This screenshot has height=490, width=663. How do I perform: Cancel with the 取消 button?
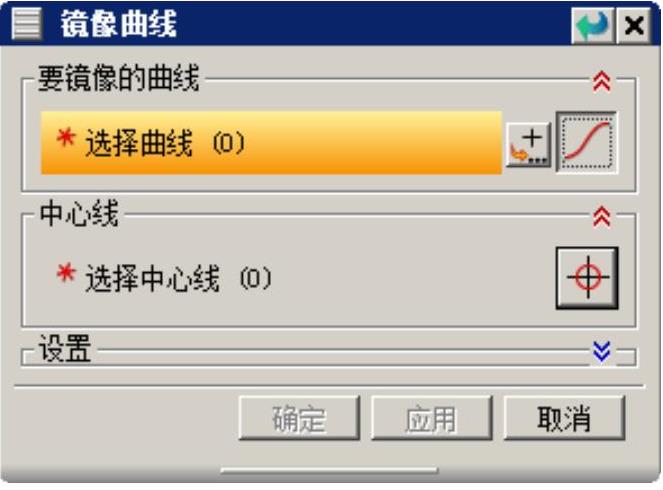coord(564,418)
